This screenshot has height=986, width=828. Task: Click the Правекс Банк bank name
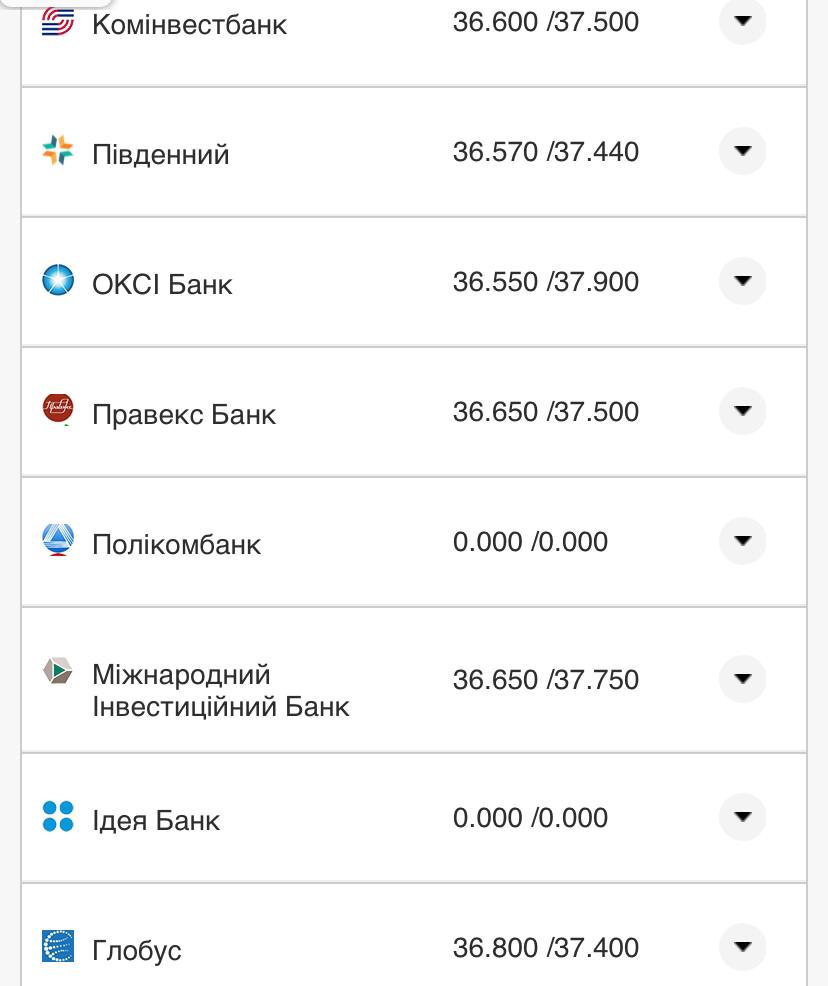[183, 413]
